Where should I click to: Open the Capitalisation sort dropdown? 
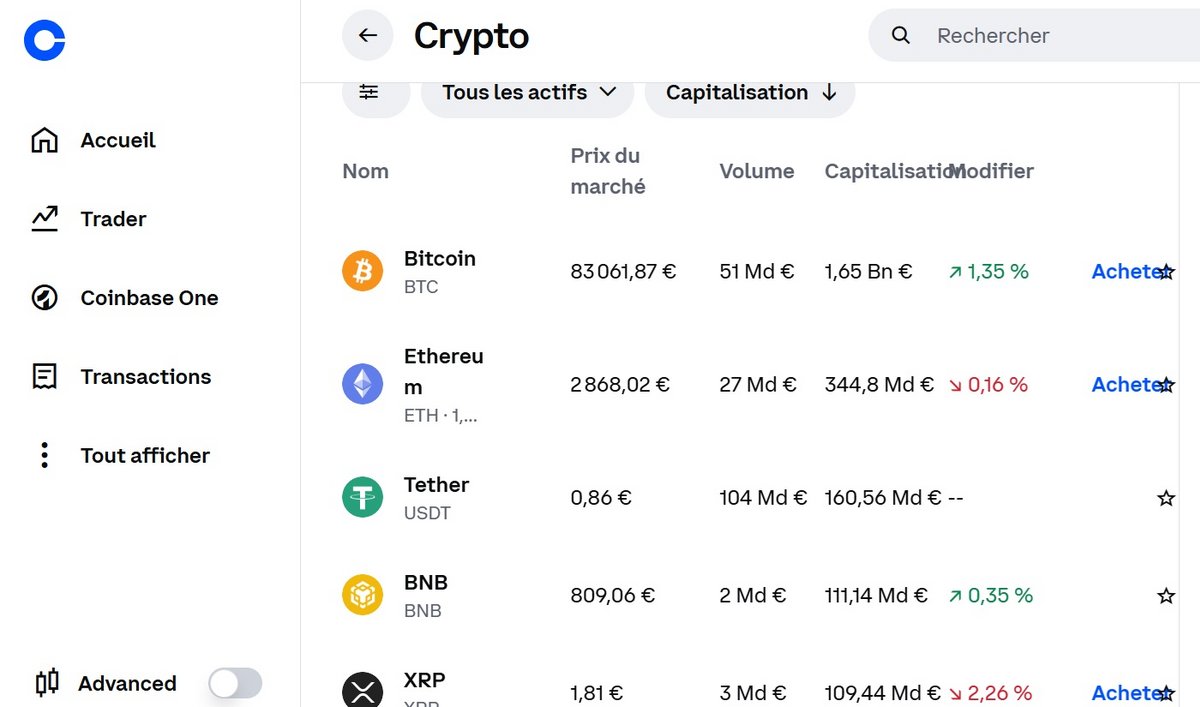749,92
